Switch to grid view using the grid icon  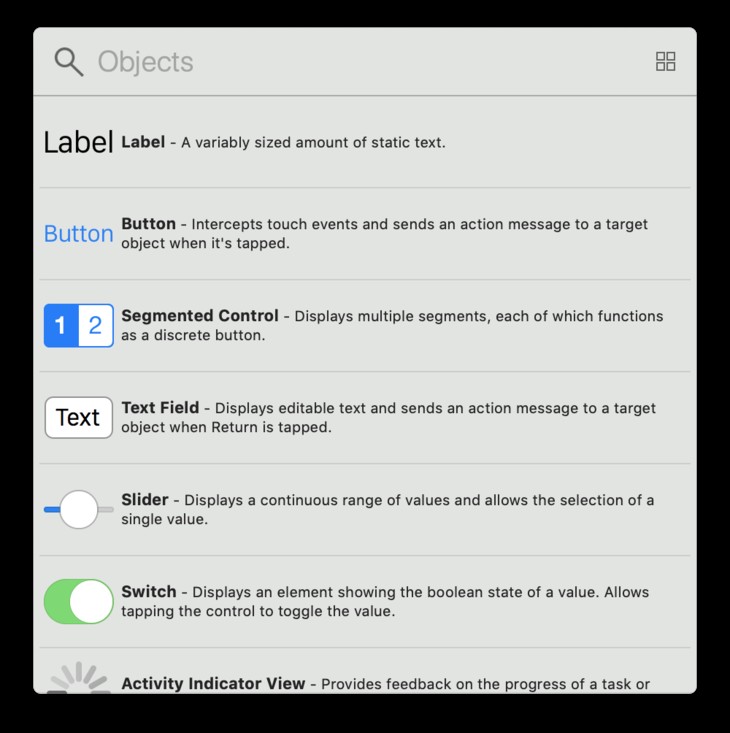(665, 61)
